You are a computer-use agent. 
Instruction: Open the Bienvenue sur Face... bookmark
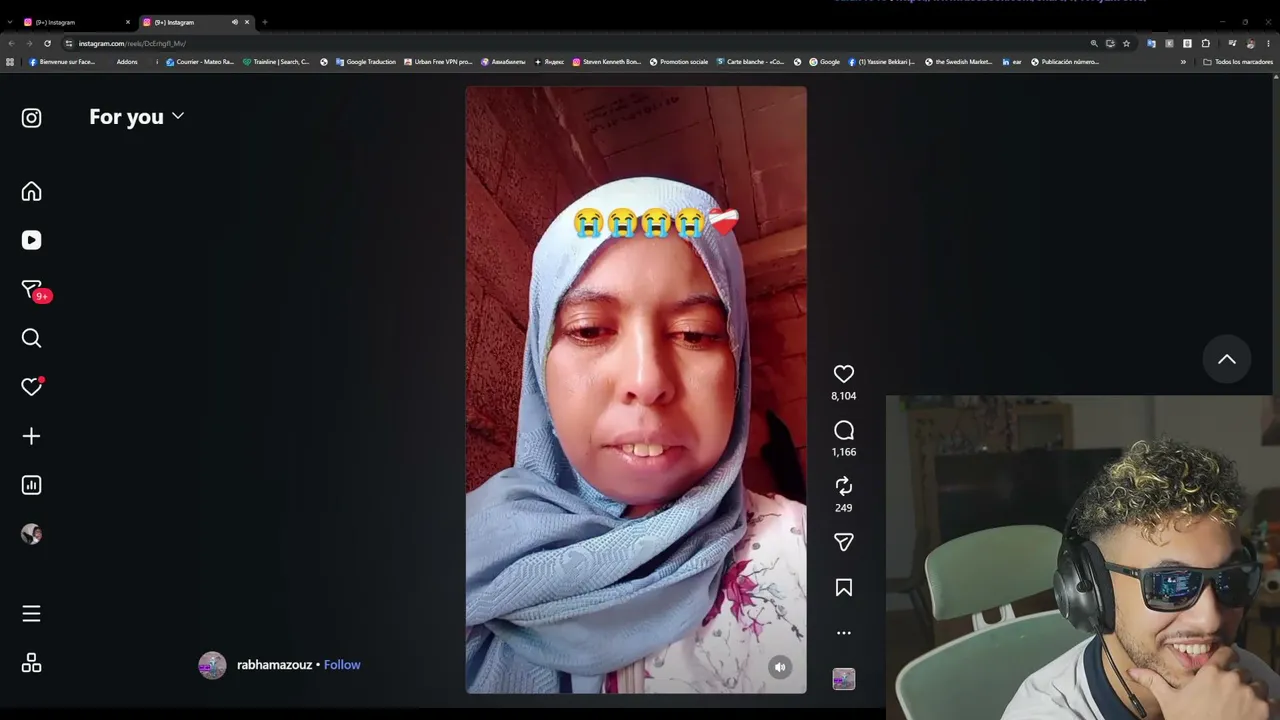click(62, 62)
